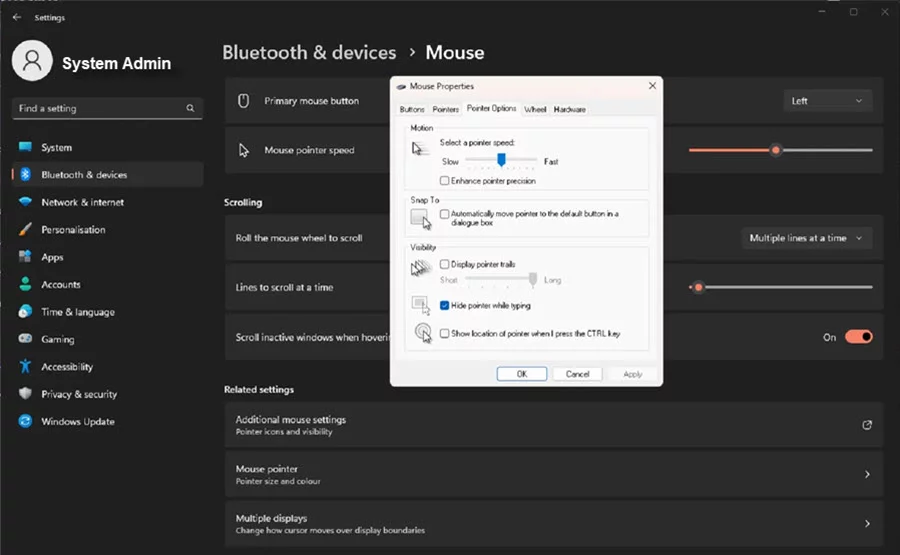The width and height of the screenshot is (900, 555).
Task: Enable Enhance pointer precision checkbox
Action: tap(444, 181)
